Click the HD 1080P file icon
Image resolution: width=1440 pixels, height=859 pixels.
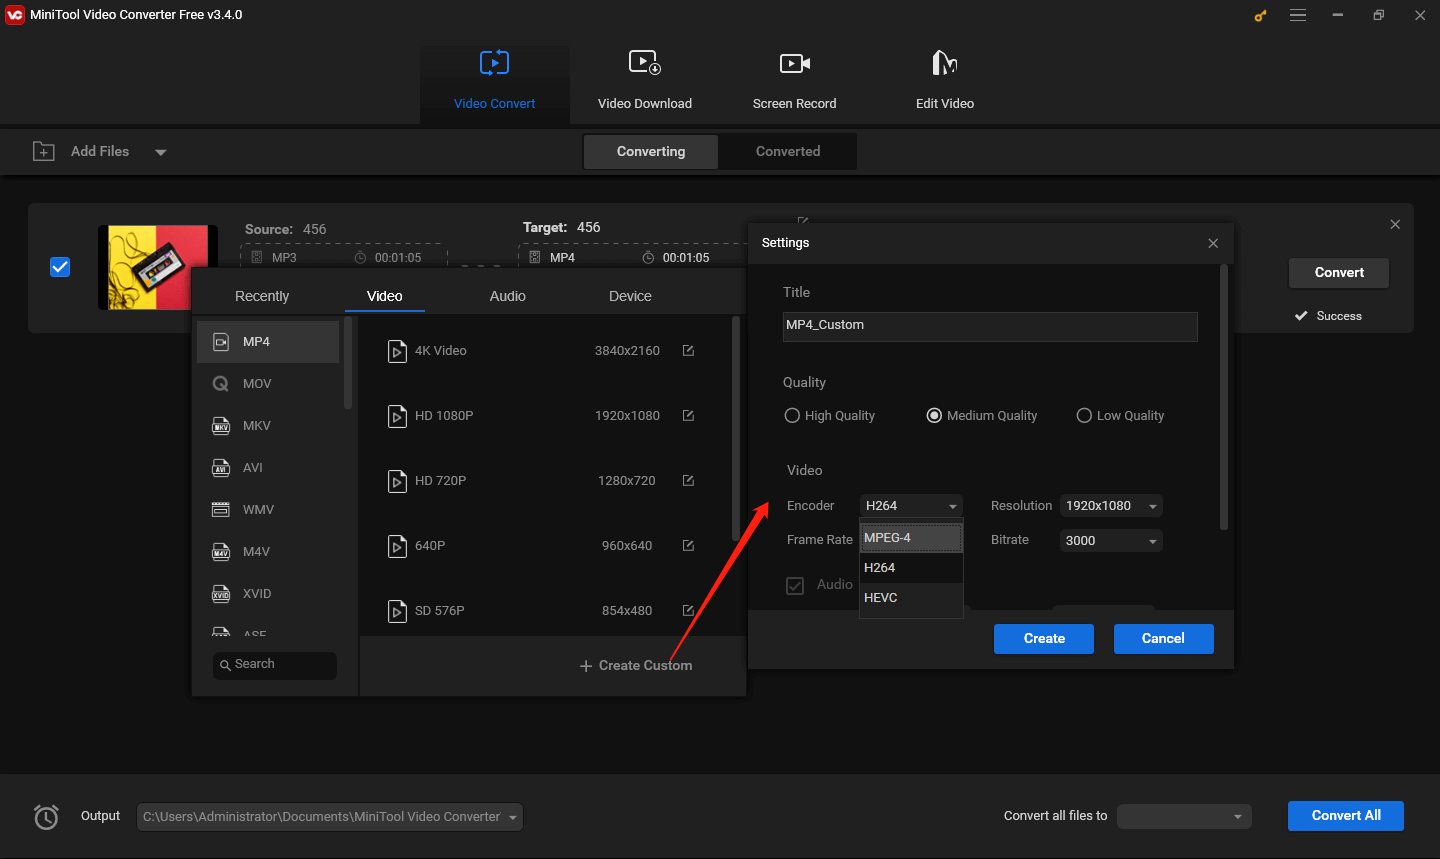click(397, 416)
